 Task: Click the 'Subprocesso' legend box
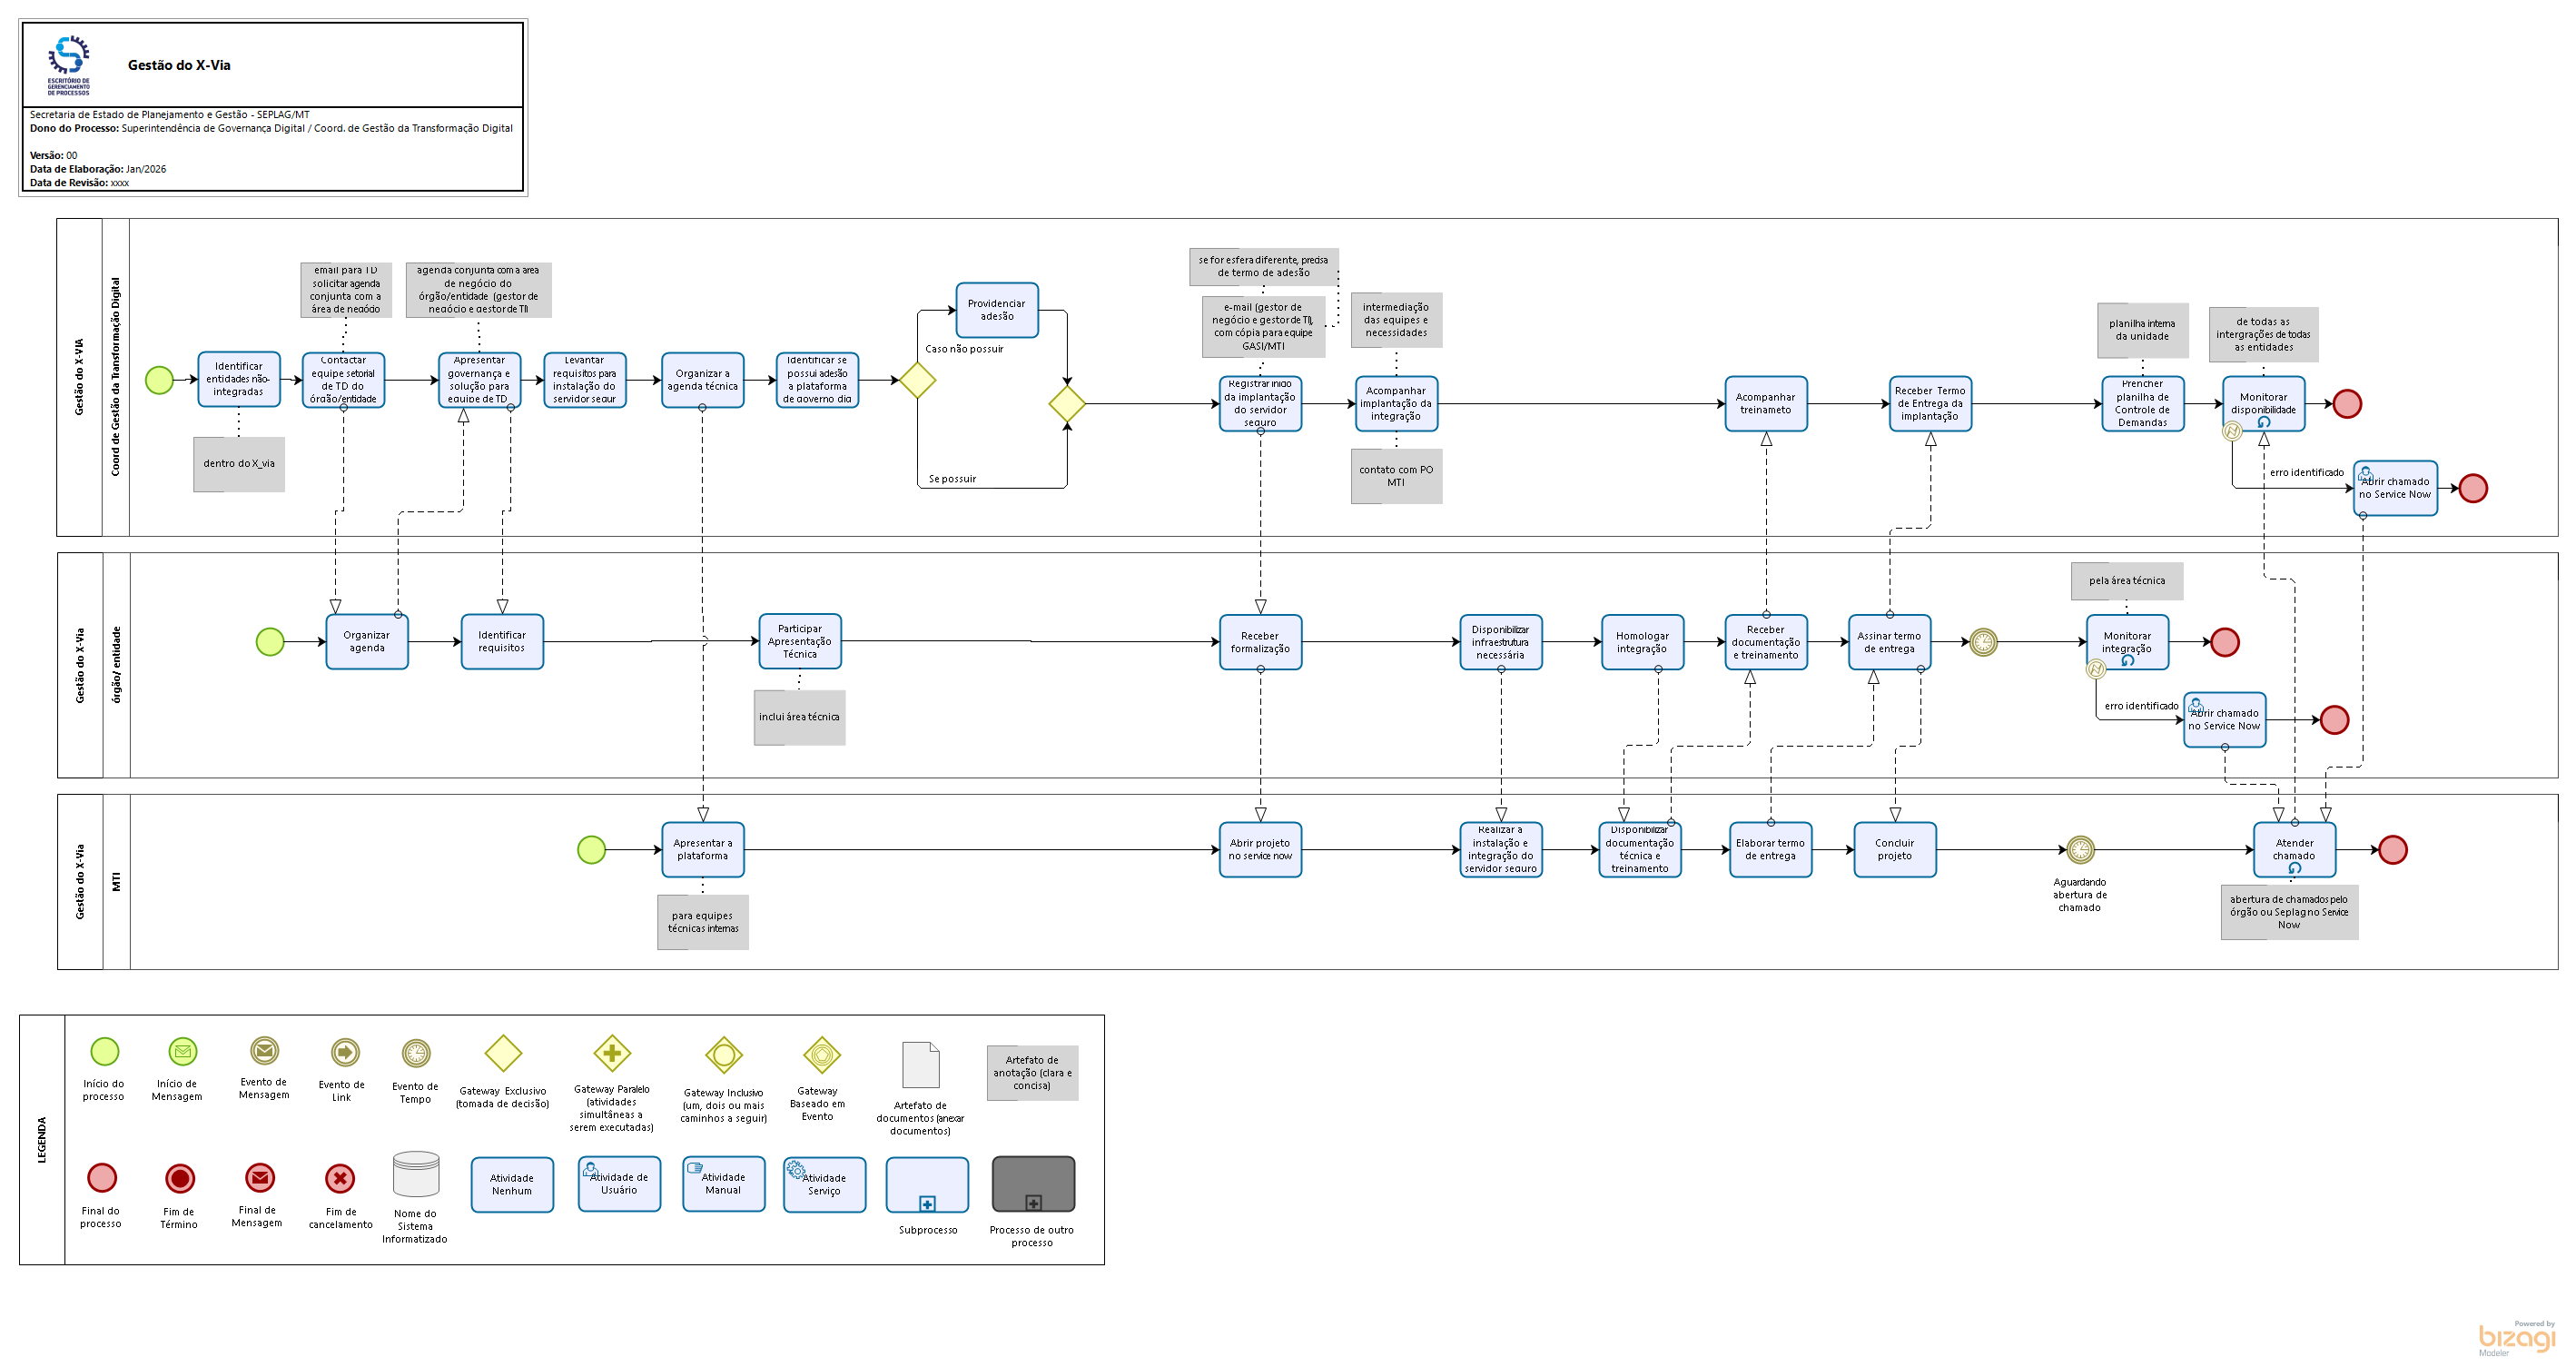pyautogui.click(x=927, y=1185)
